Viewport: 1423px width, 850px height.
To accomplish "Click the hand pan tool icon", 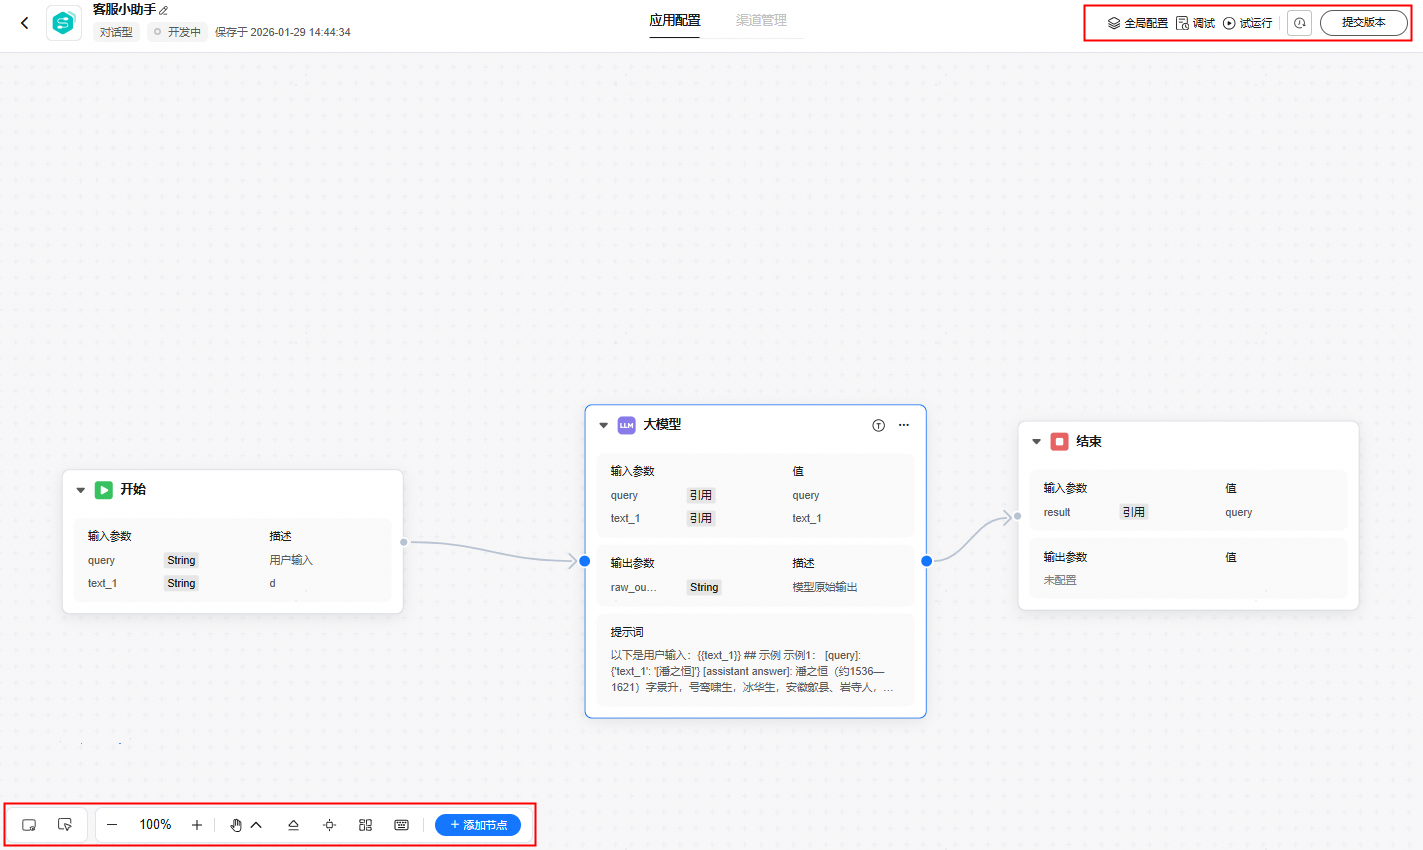I will [236, 825].
